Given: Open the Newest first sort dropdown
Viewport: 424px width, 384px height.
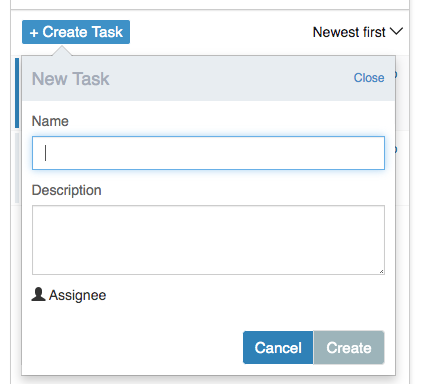Looking at the screenshot, I should 358,32.
